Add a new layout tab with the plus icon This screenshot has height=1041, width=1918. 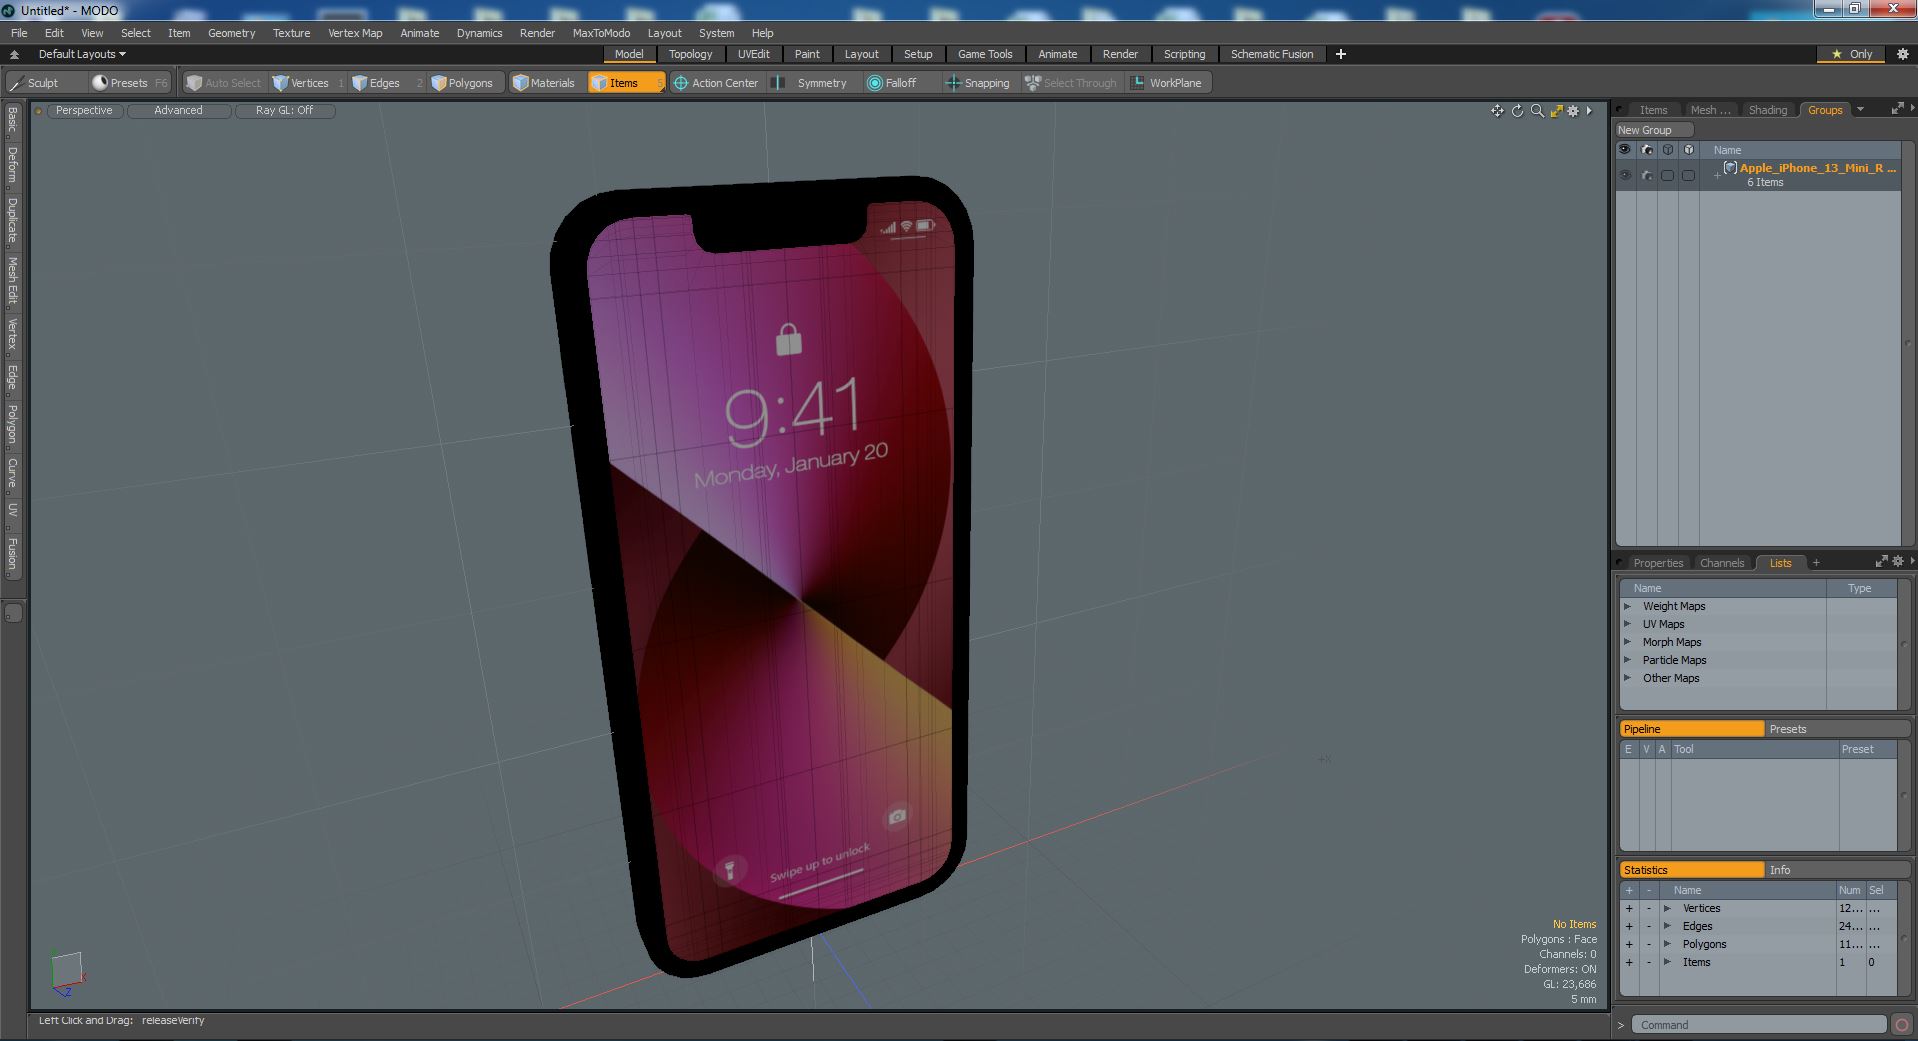1340,54
